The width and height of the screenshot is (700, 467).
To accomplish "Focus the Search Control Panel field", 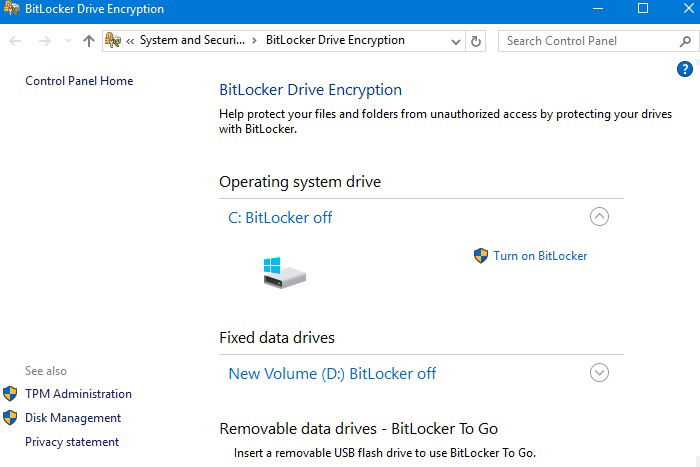I will pos(592,41).
